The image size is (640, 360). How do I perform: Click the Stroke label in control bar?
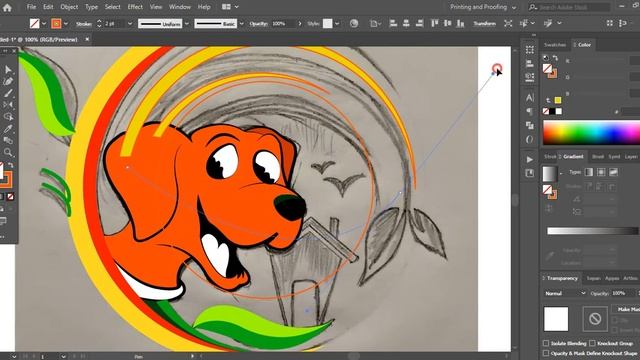click(84, 24)
